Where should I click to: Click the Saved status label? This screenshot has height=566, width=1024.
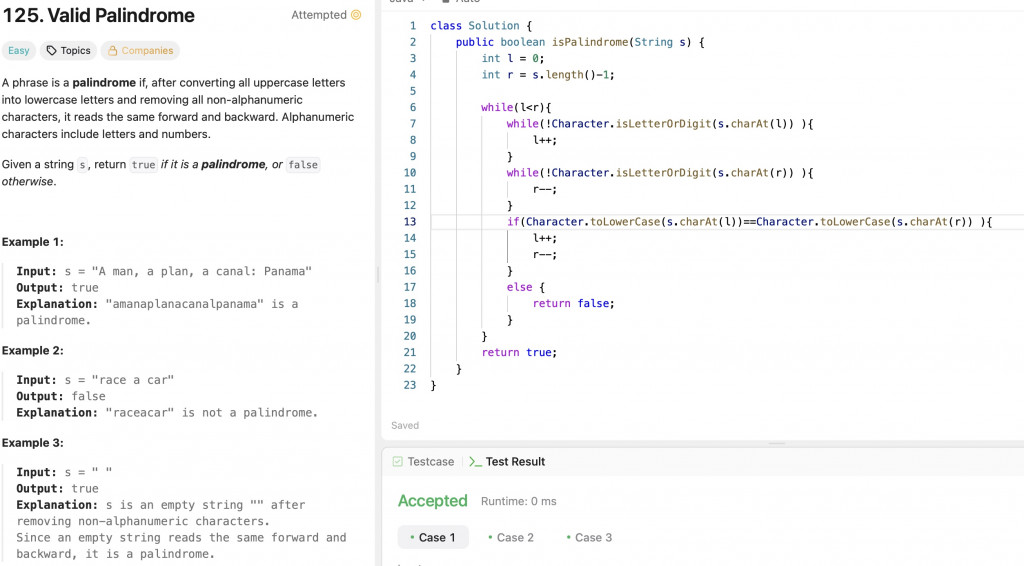pos(405,425)
